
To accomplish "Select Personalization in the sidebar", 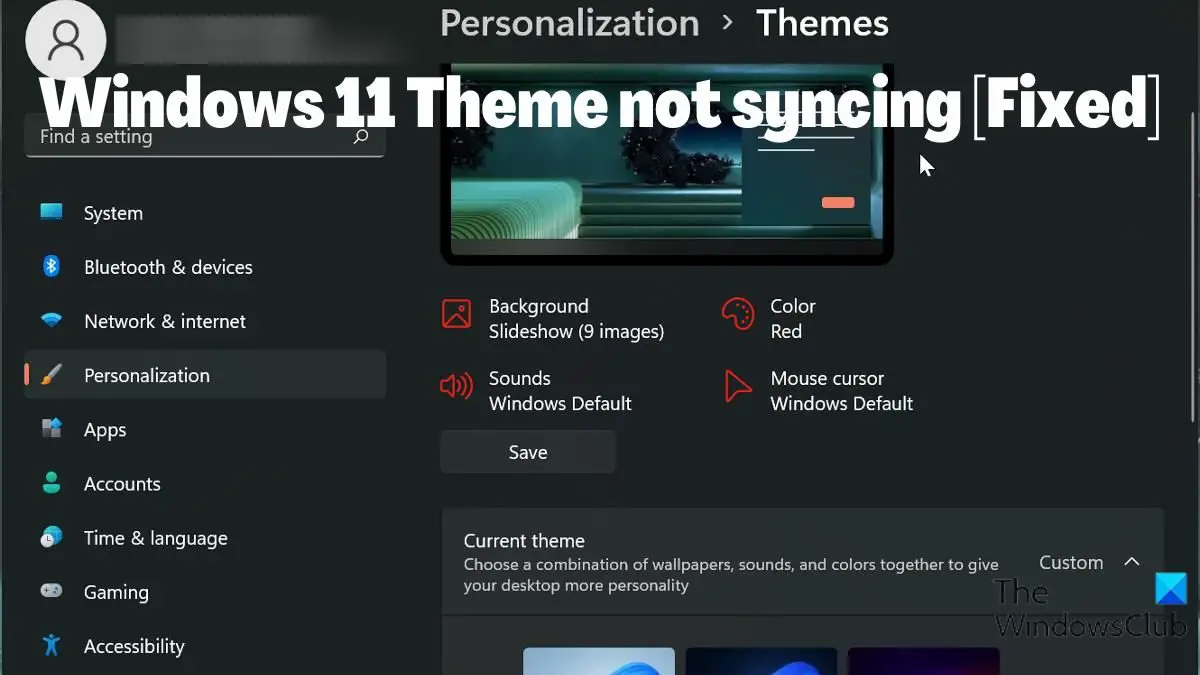I will point(205,375).
